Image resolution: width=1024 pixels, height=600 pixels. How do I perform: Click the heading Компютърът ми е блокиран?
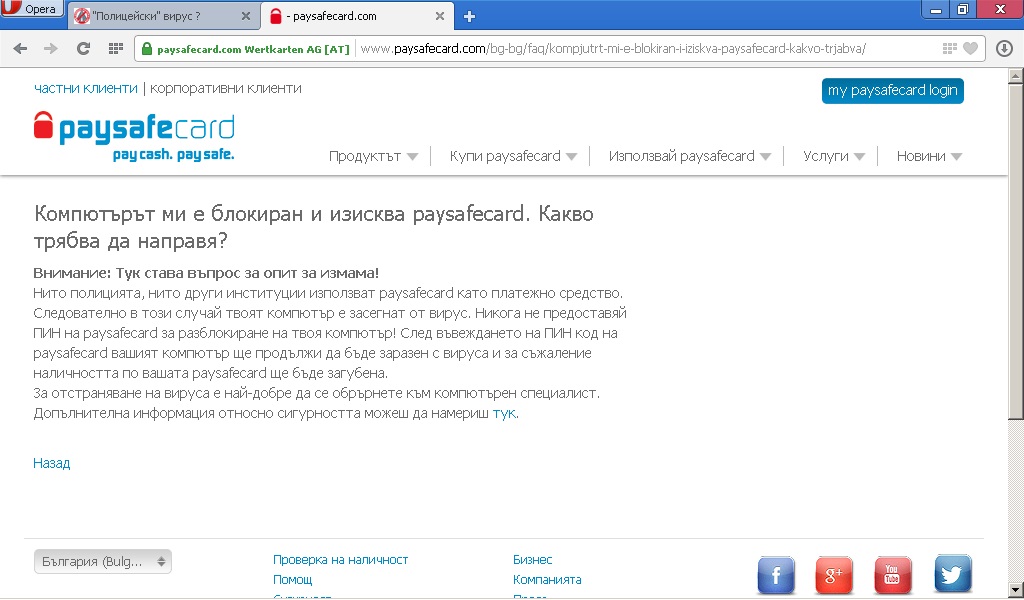[x=313, y=227]
